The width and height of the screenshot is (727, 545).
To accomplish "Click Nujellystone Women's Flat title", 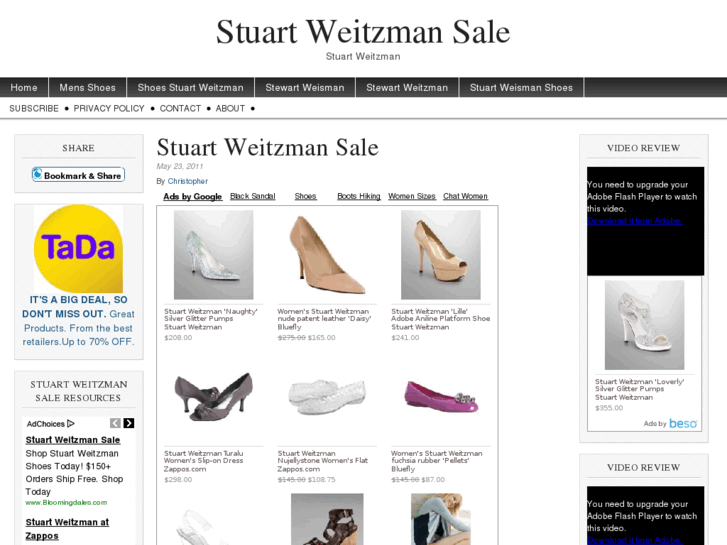I will point(323,457).
